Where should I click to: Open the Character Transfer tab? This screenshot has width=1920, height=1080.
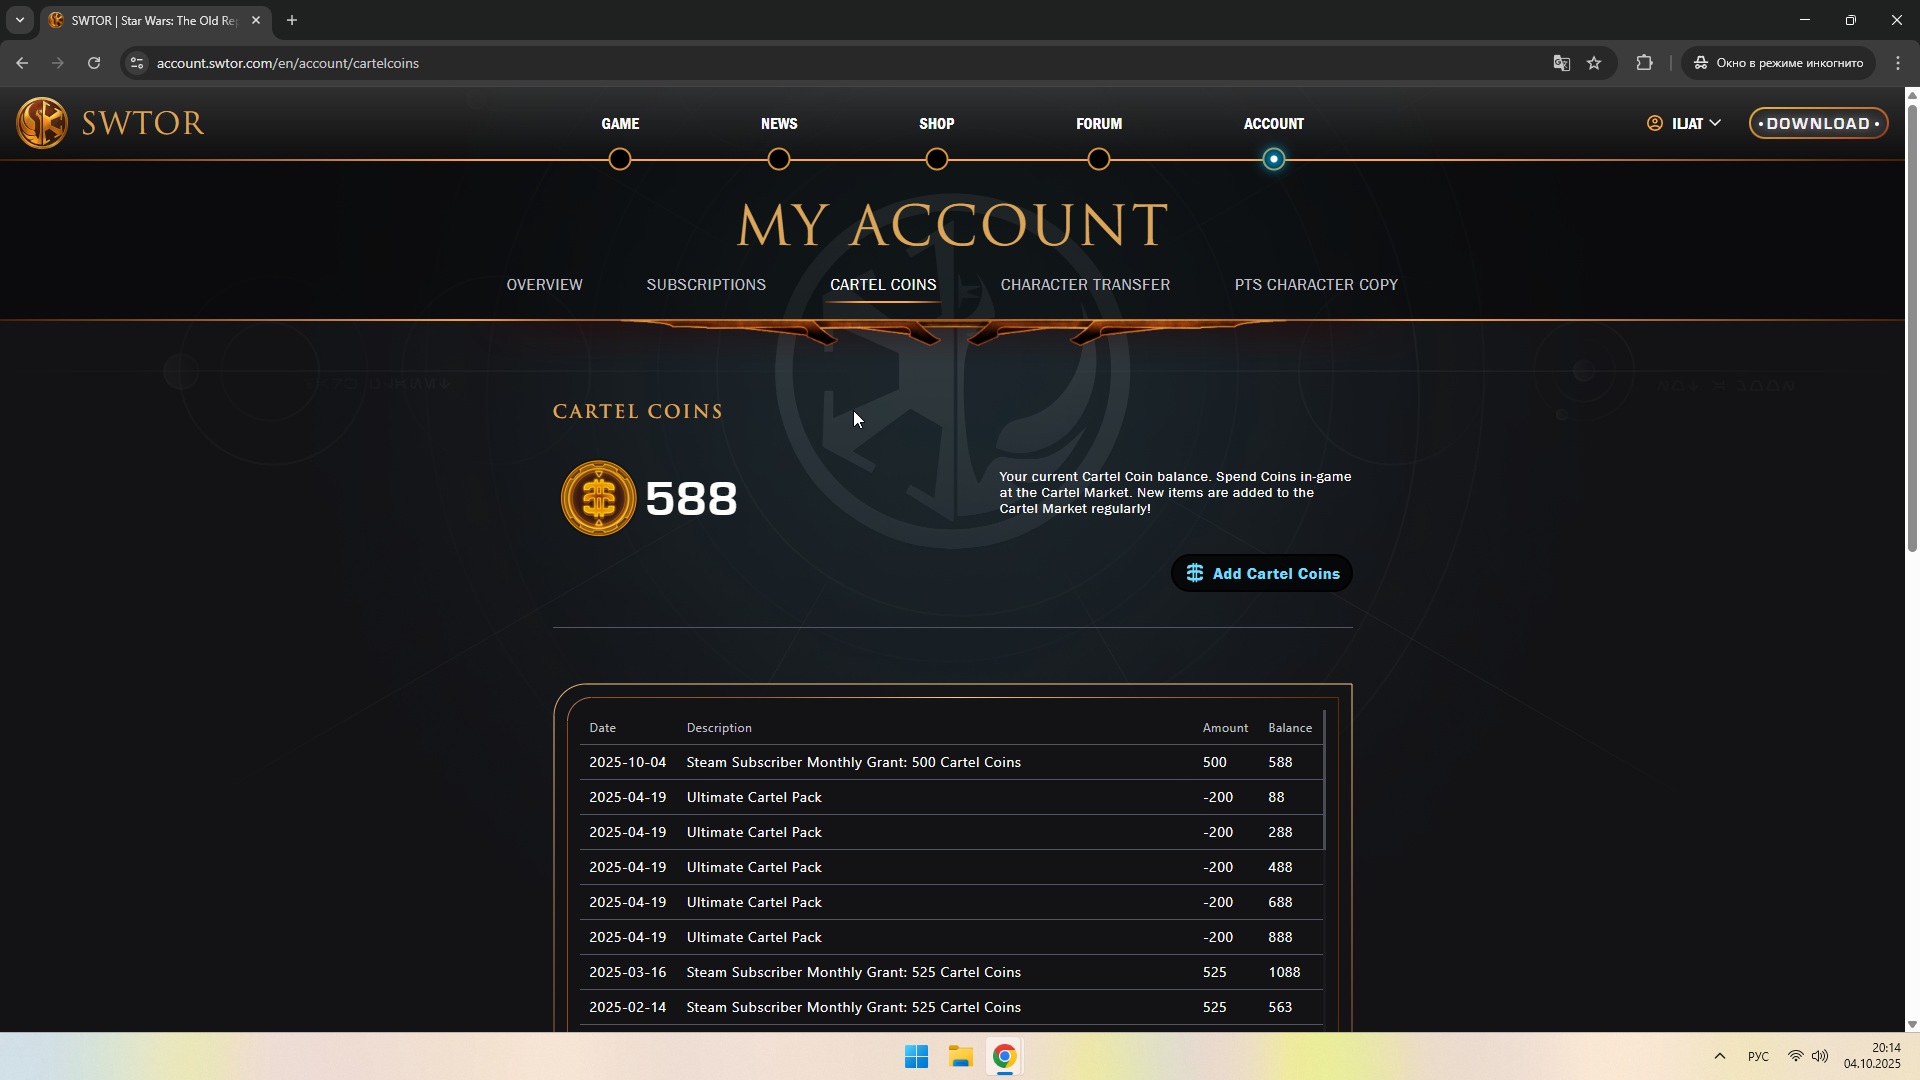coord(1085,285)
